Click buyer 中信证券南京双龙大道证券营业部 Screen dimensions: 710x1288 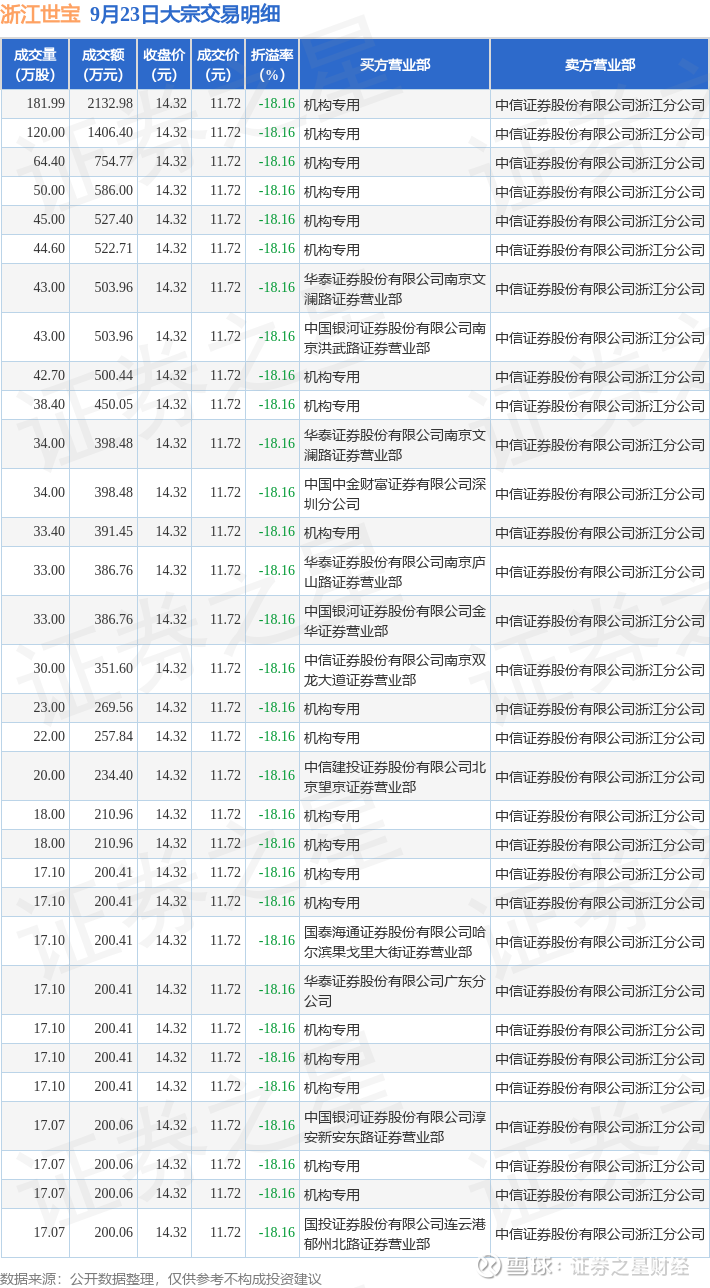point(395,669)
